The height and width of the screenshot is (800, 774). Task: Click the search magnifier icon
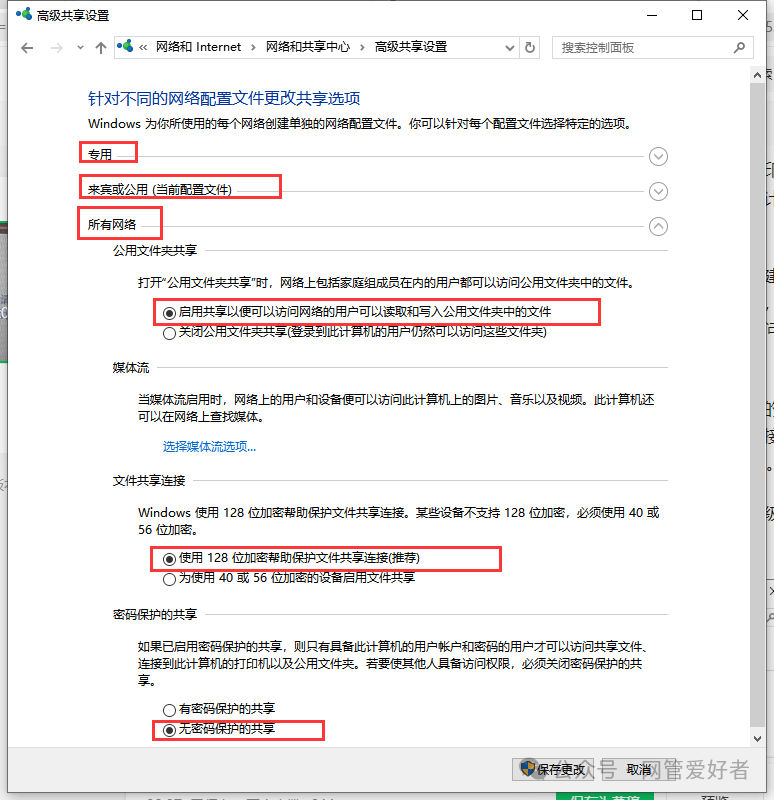pos(739,48)
